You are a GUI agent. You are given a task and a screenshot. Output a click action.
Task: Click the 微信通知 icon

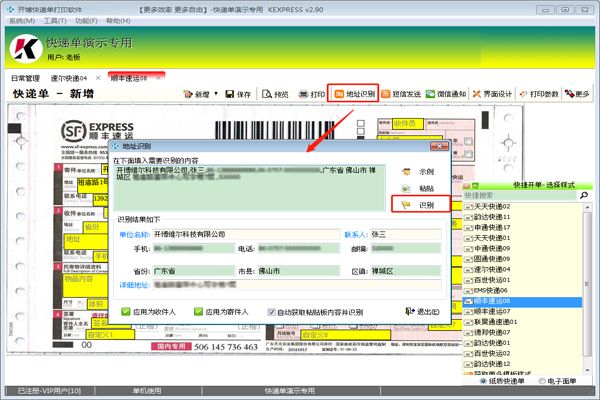(430, 94)
